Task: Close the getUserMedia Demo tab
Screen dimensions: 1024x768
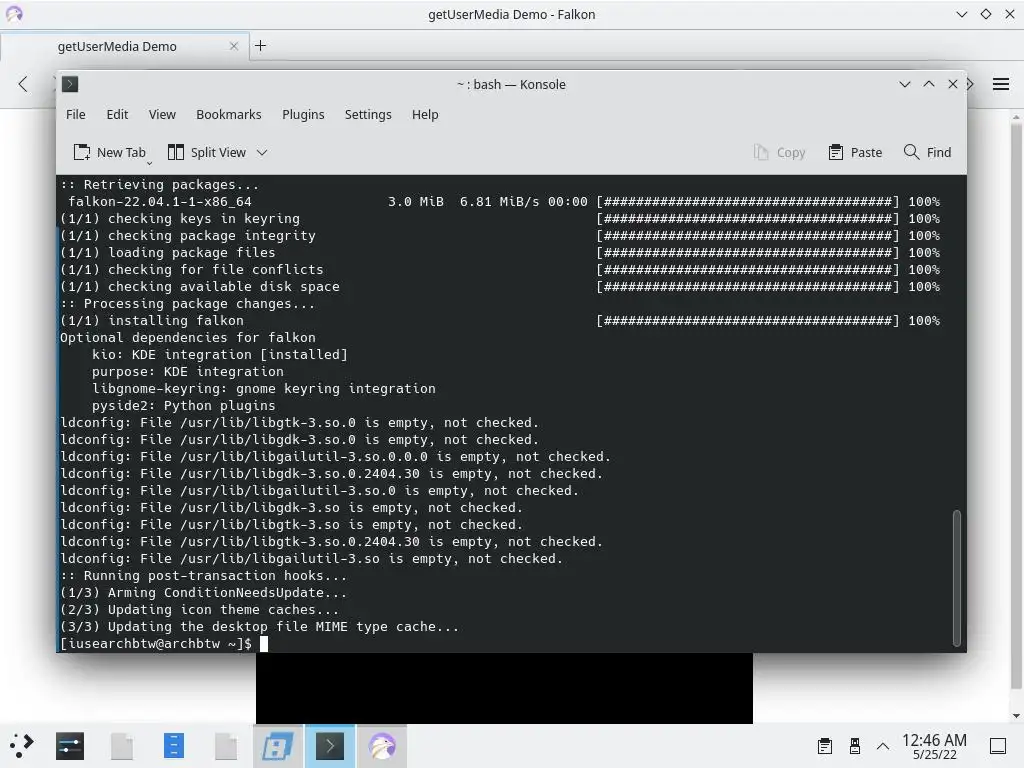Action: coord(234,46)
